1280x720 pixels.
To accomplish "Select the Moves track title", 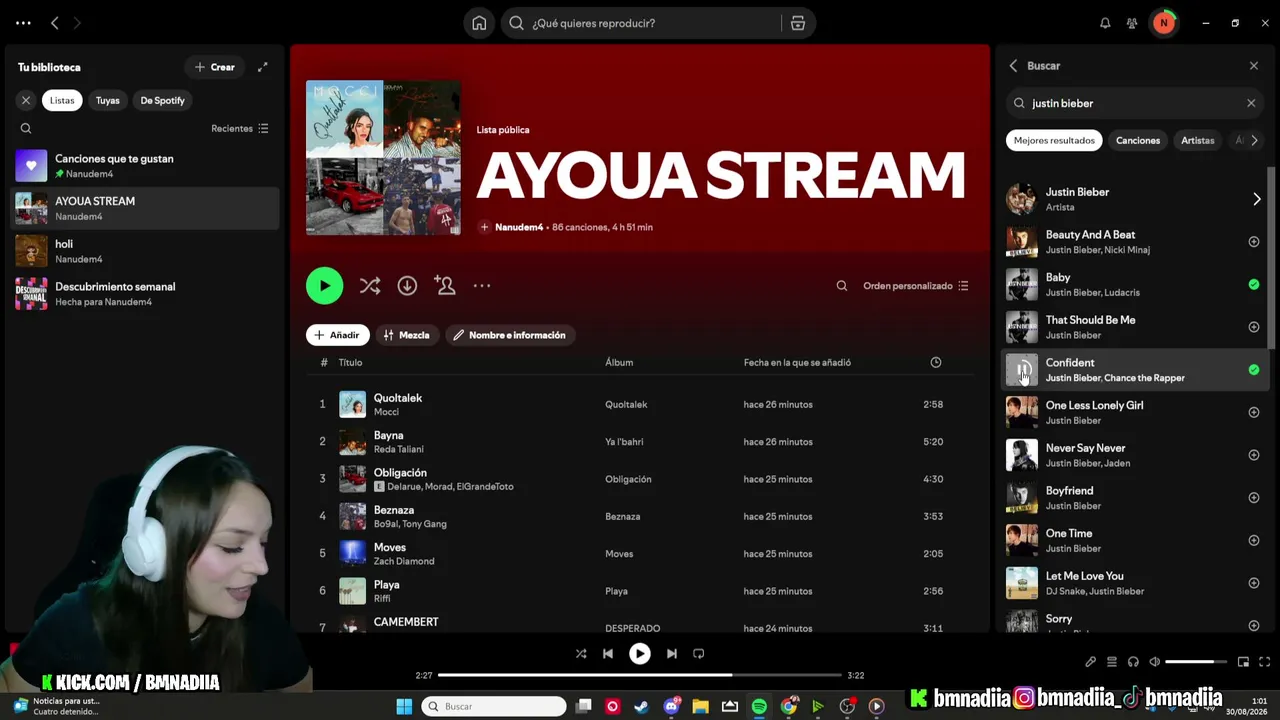I will point(390,547).
